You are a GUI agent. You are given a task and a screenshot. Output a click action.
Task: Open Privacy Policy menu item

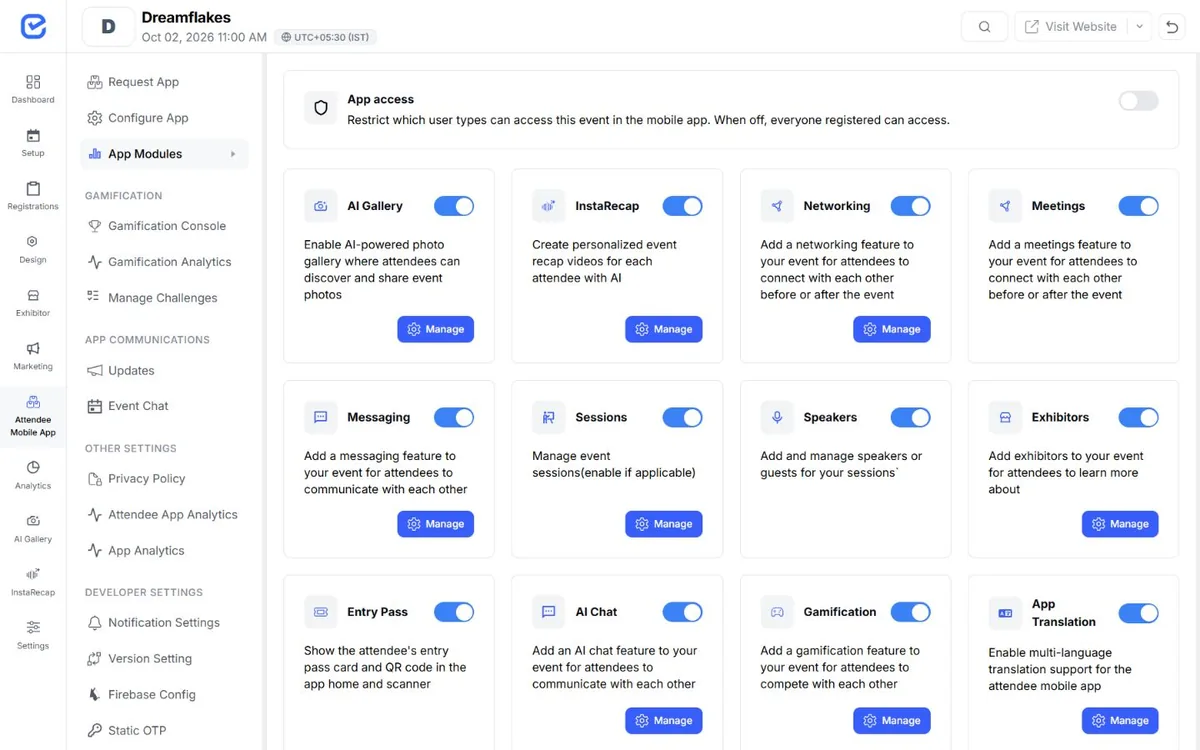164,478
